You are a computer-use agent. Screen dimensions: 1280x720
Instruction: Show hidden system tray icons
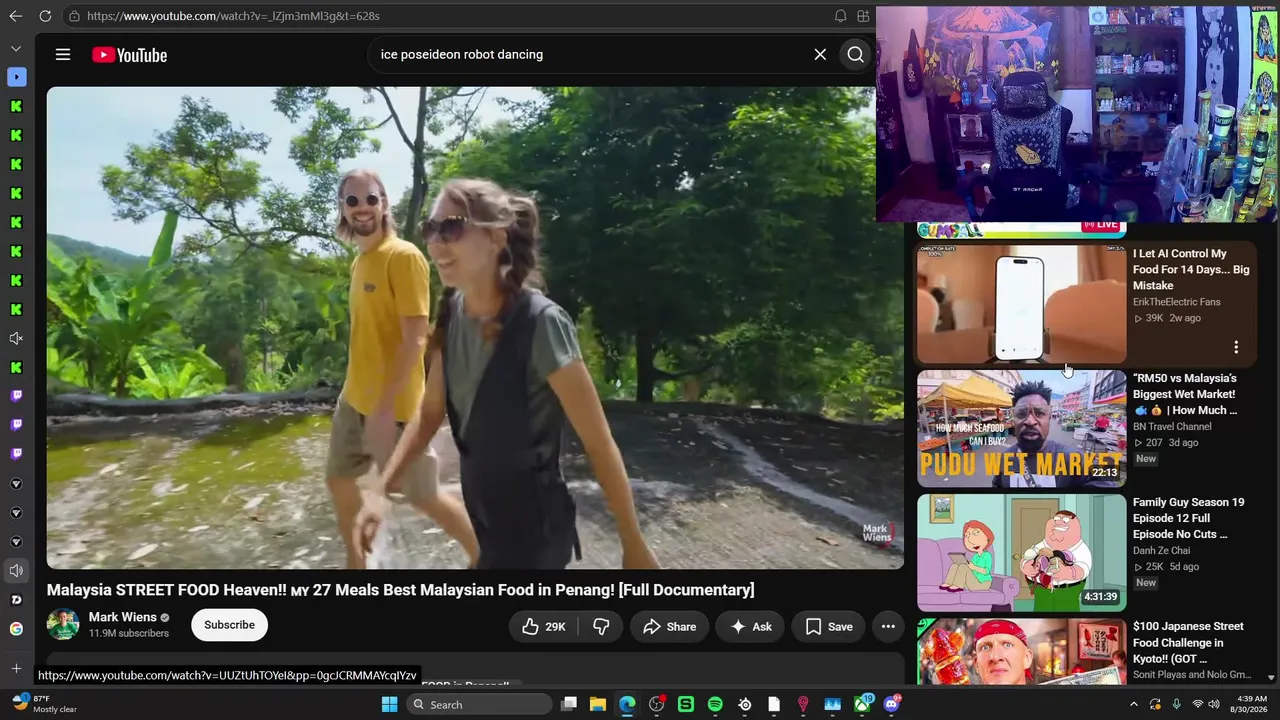click(x=1134, y=704)
